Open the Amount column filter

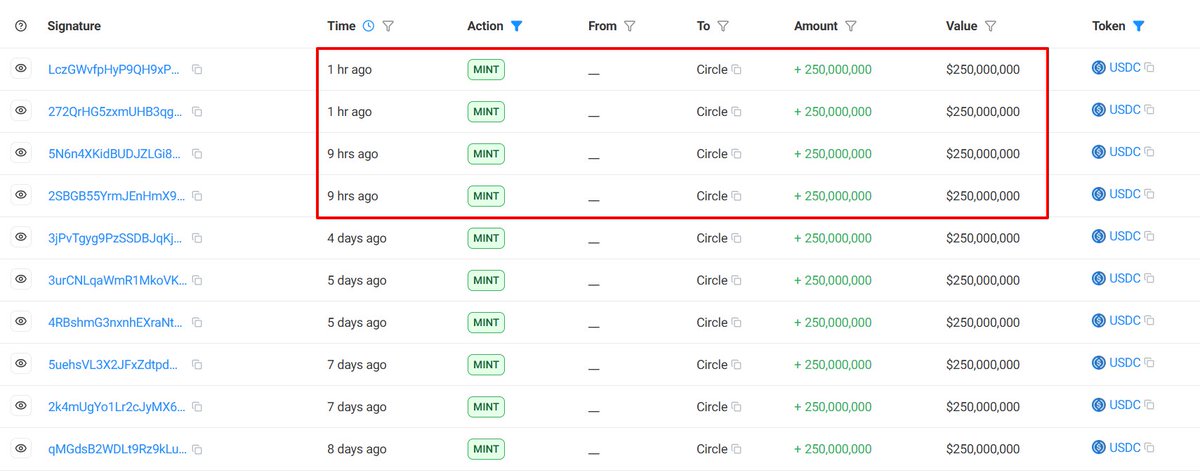(851, 26)
